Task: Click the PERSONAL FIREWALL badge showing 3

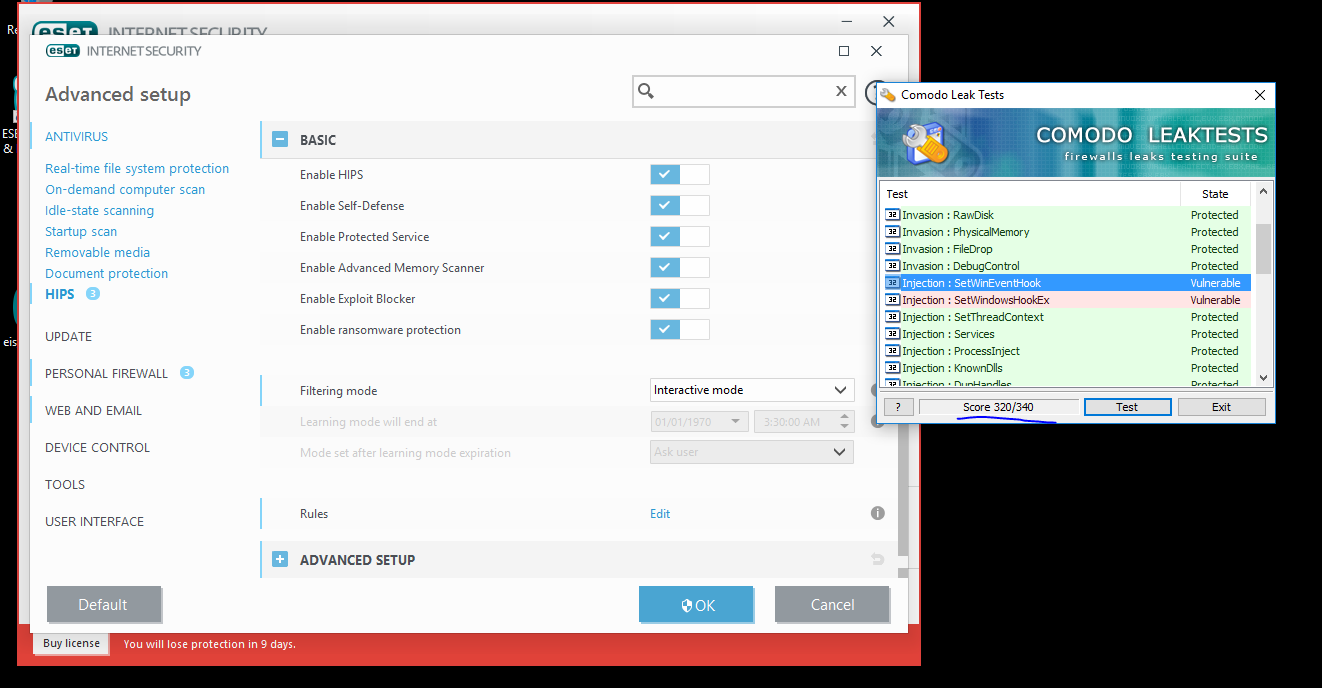Action: 187,373
